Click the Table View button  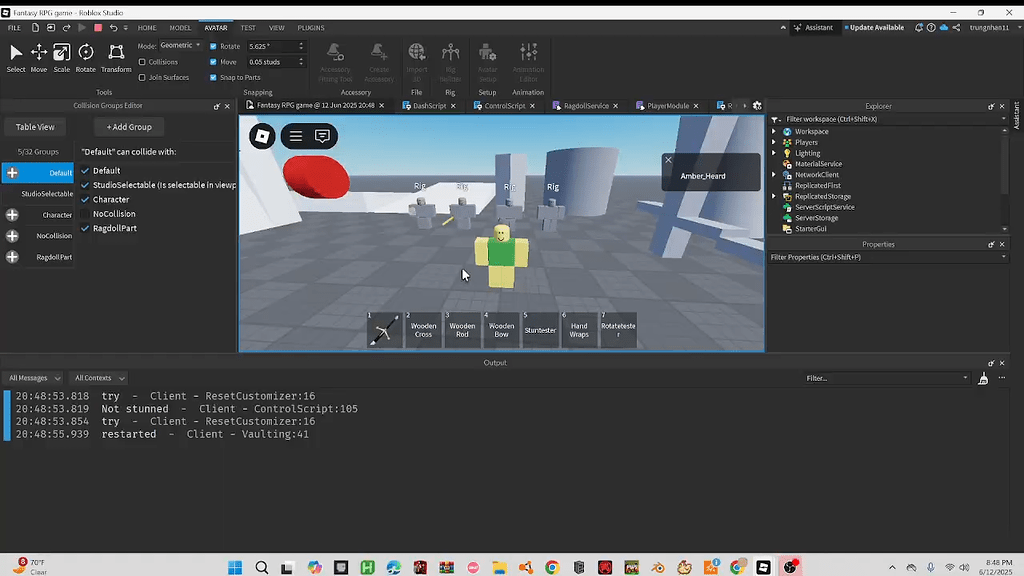tap(35, 127)
